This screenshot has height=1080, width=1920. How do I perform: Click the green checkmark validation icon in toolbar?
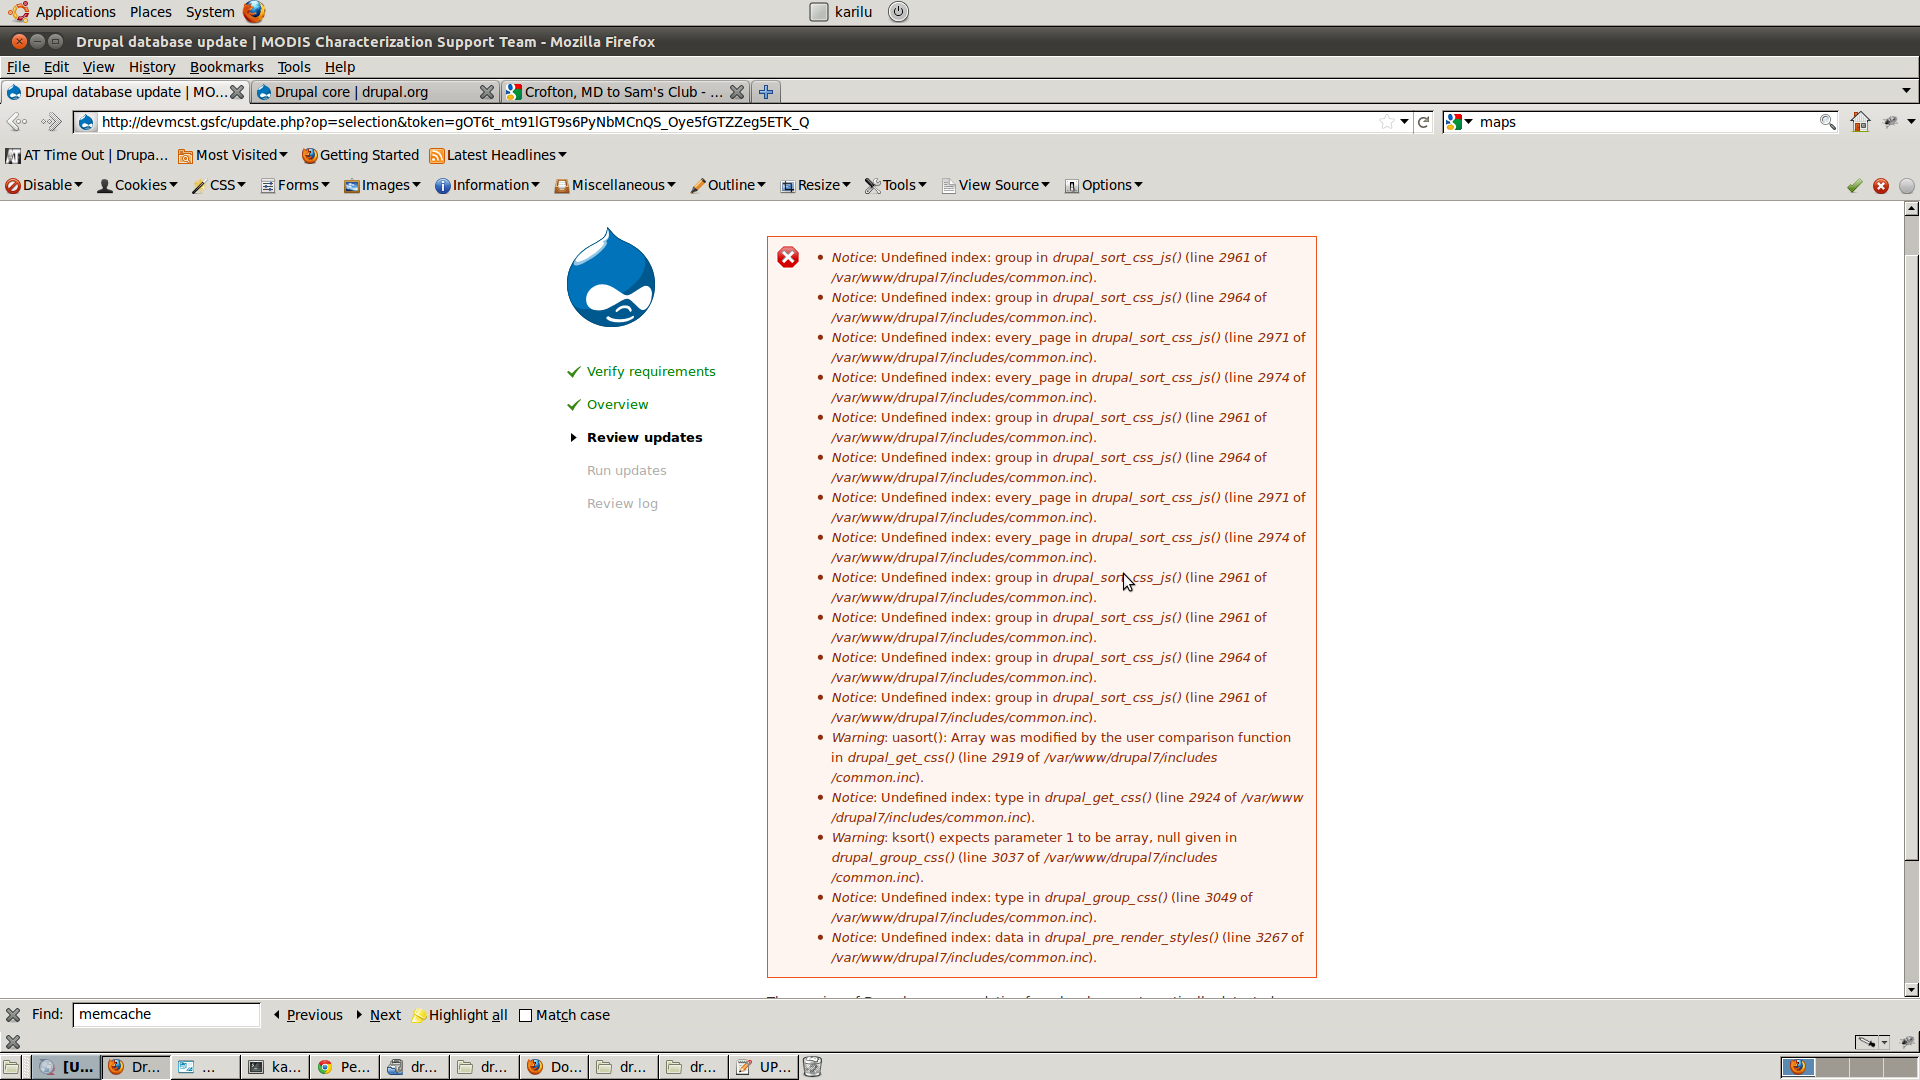(x=1855, y=186)
